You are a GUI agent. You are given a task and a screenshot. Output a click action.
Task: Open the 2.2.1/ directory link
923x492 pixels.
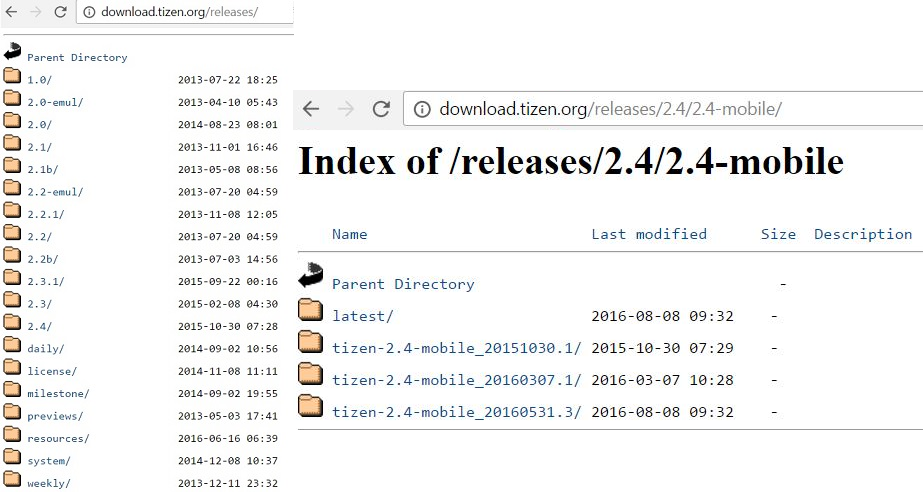tap(46, 214)
